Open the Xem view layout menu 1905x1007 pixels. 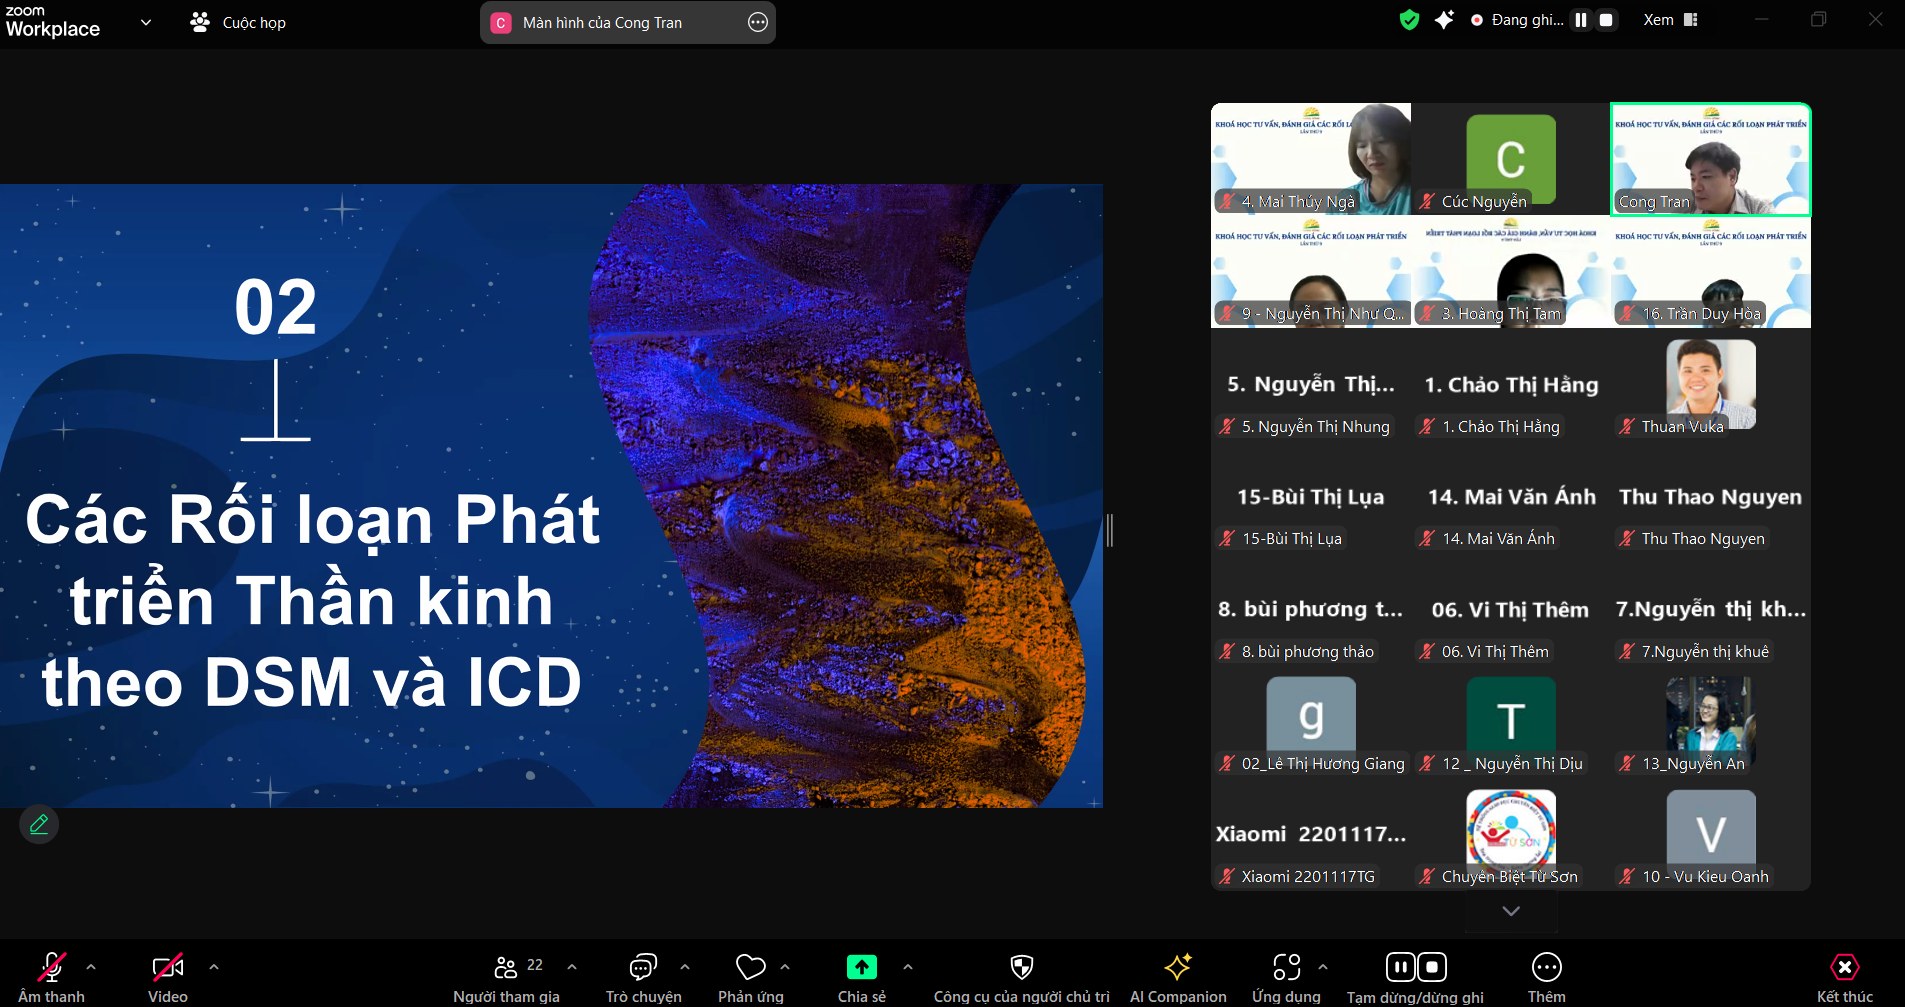[x=1670, y=20]
